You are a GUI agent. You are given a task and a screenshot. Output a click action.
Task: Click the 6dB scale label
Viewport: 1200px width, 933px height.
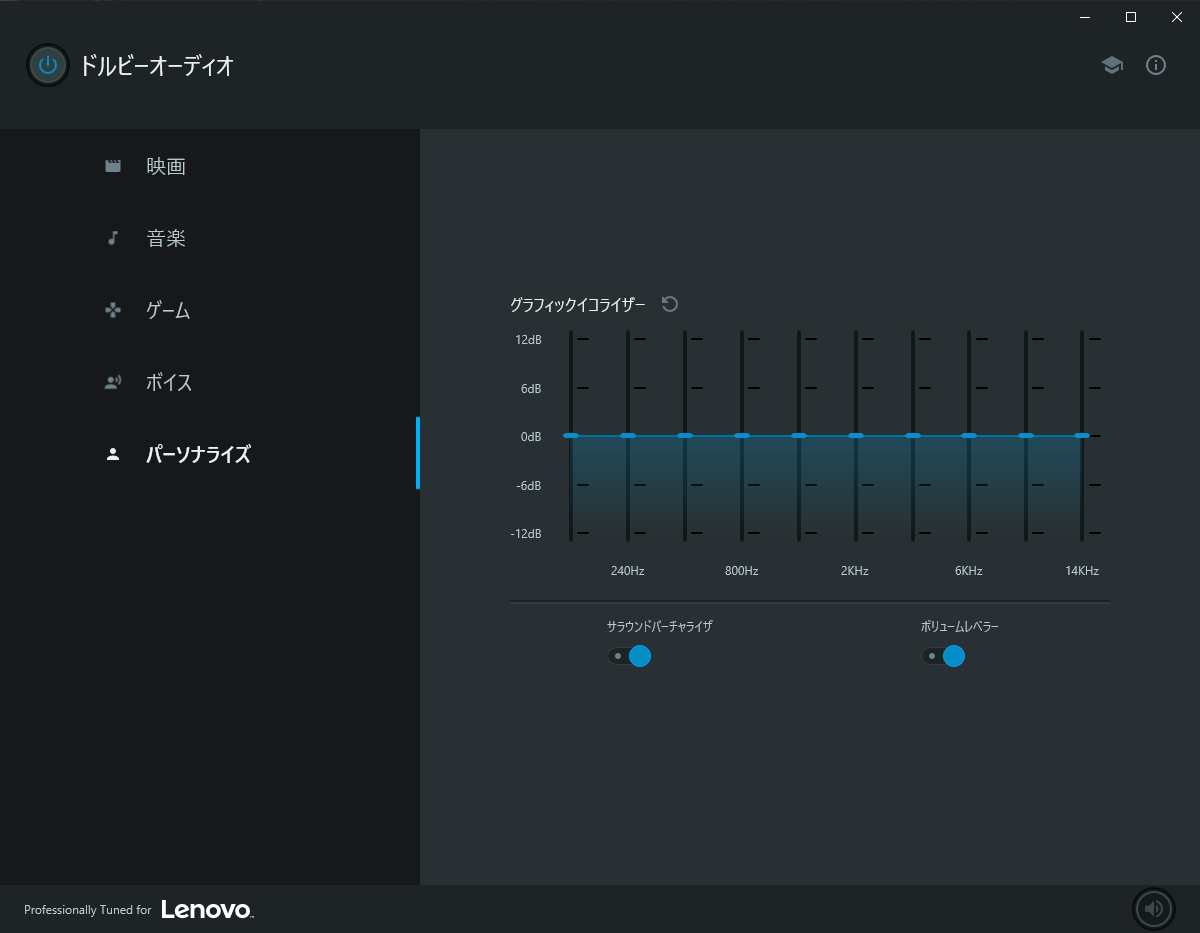pos(531,388)
